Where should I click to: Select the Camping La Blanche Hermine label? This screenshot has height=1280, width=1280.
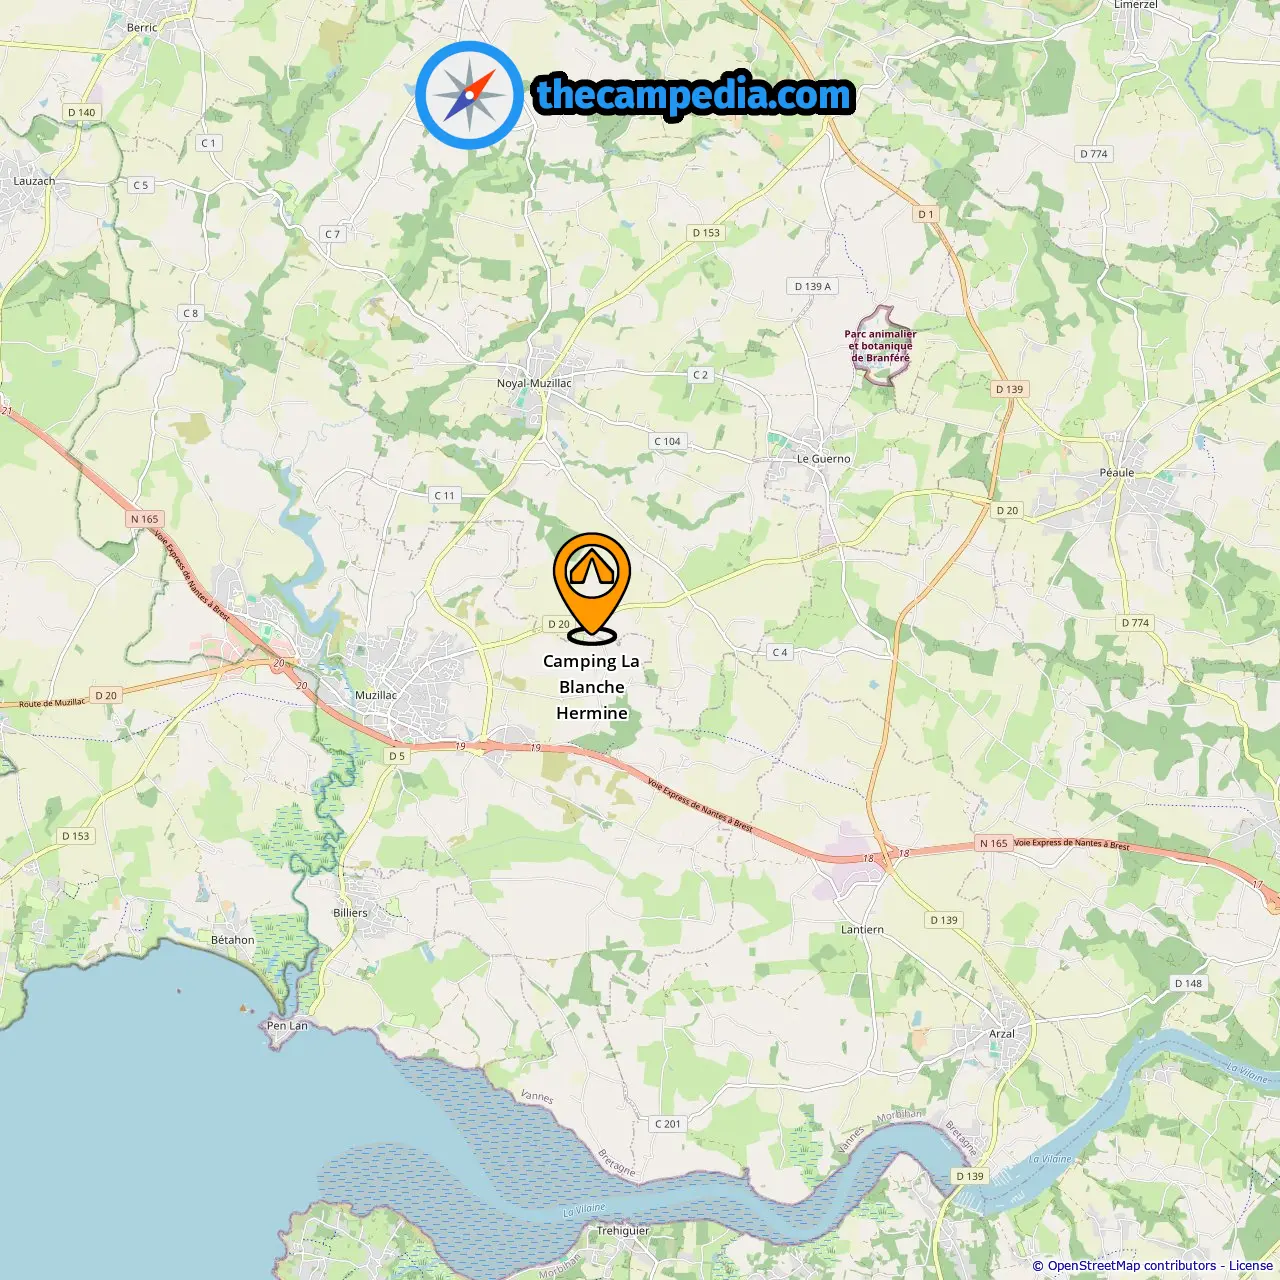pyautogui.click(x=592, y=687)
